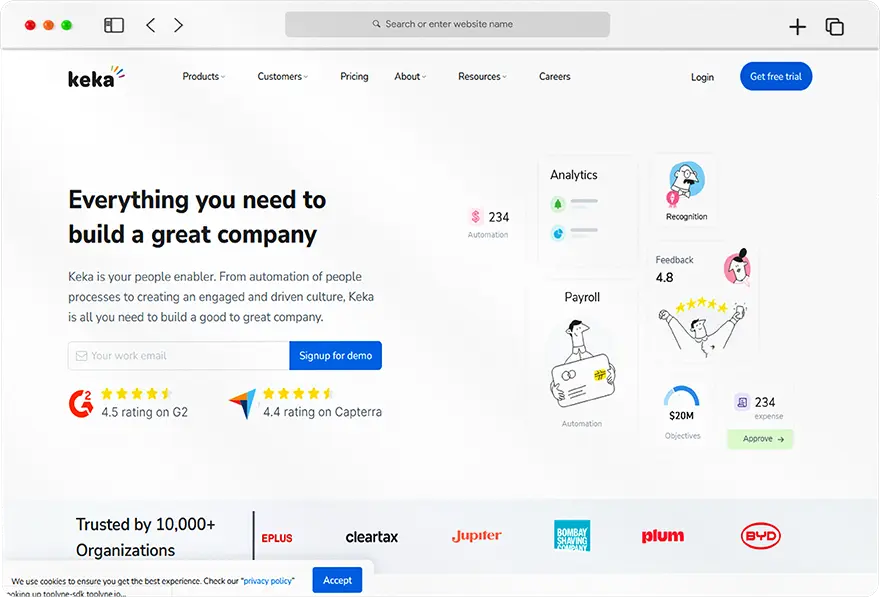
Task: Click the Capterra logo icon
Action: [x=243, y=404]
